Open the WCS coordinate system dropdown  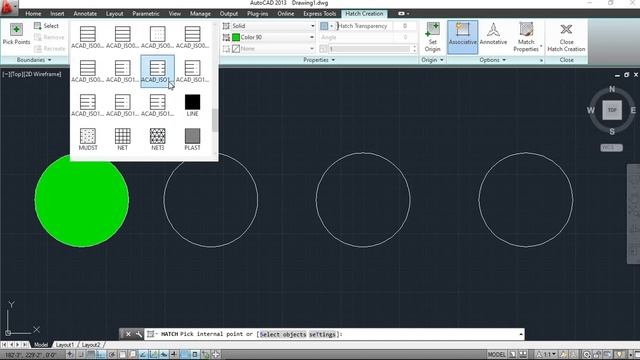tap(611, 147)
